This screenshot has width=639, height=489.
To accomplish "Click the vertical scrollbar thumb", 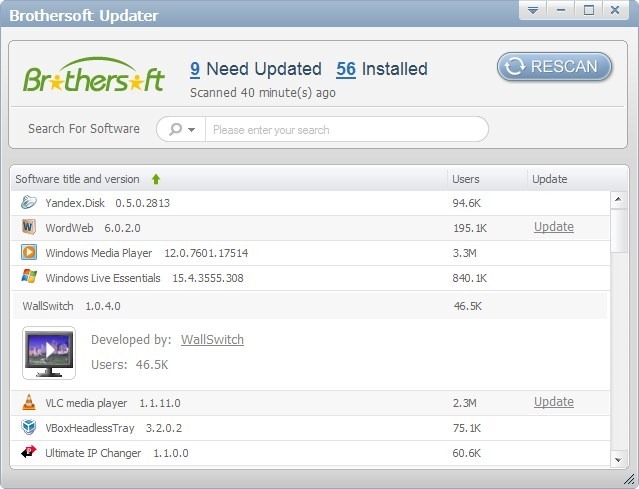I will [619, 231].
